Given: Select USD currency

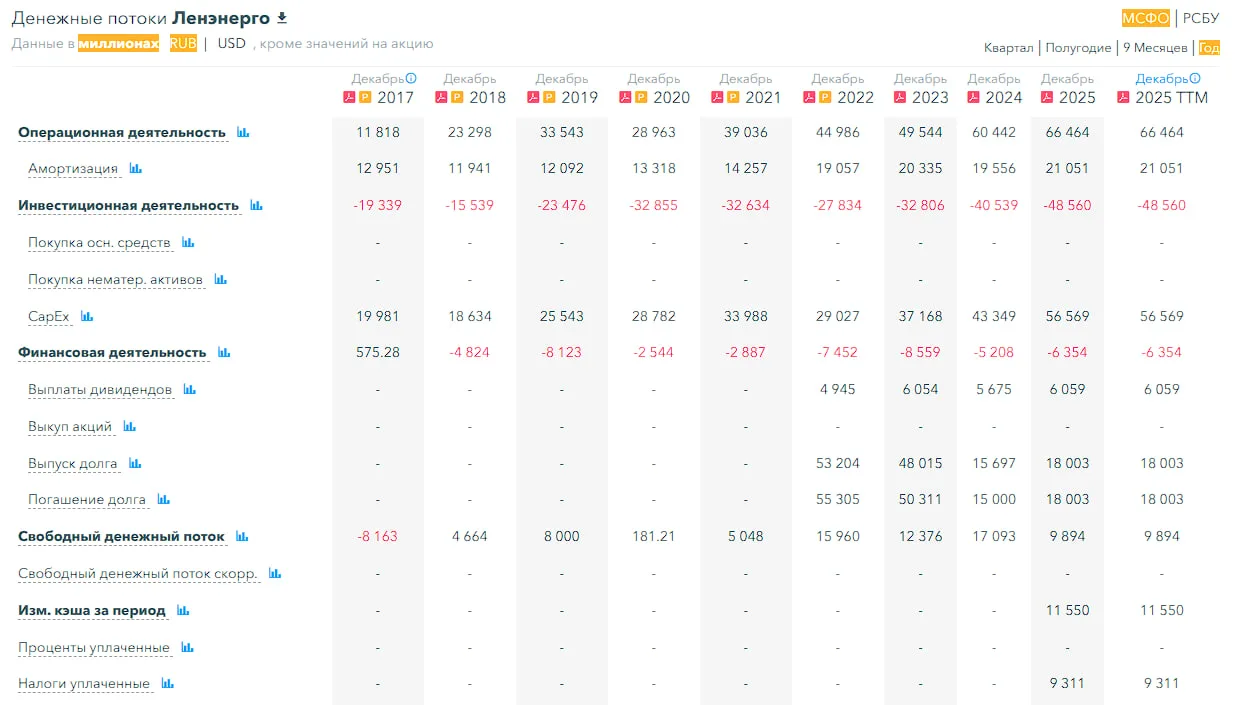Looking at the screenshot, I should (231, 43).
